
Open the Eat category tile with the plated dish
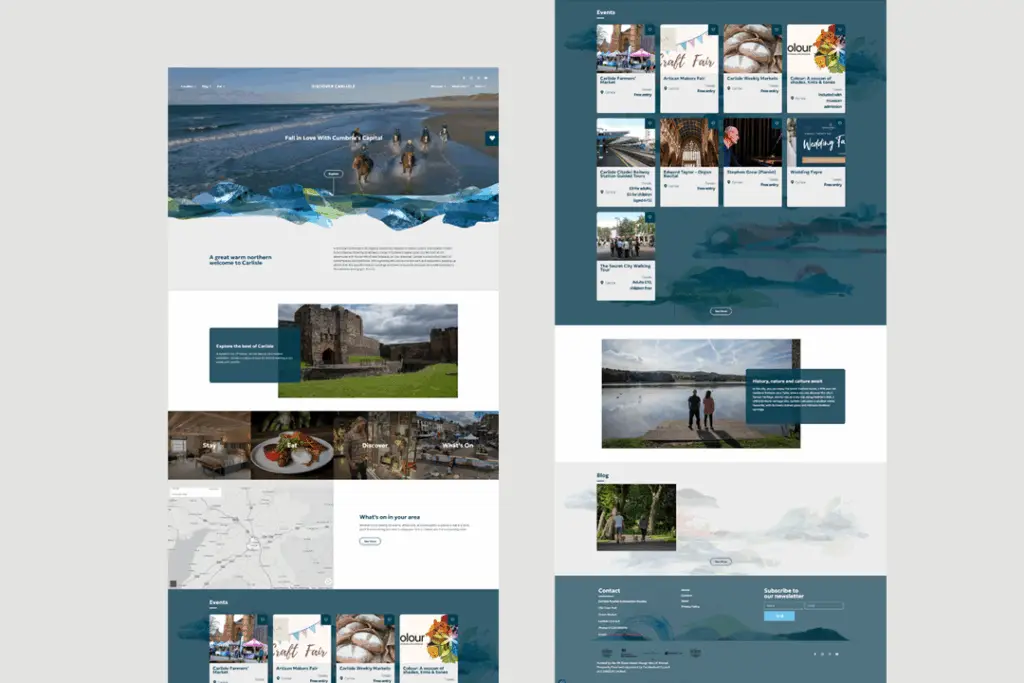point(292,445)
